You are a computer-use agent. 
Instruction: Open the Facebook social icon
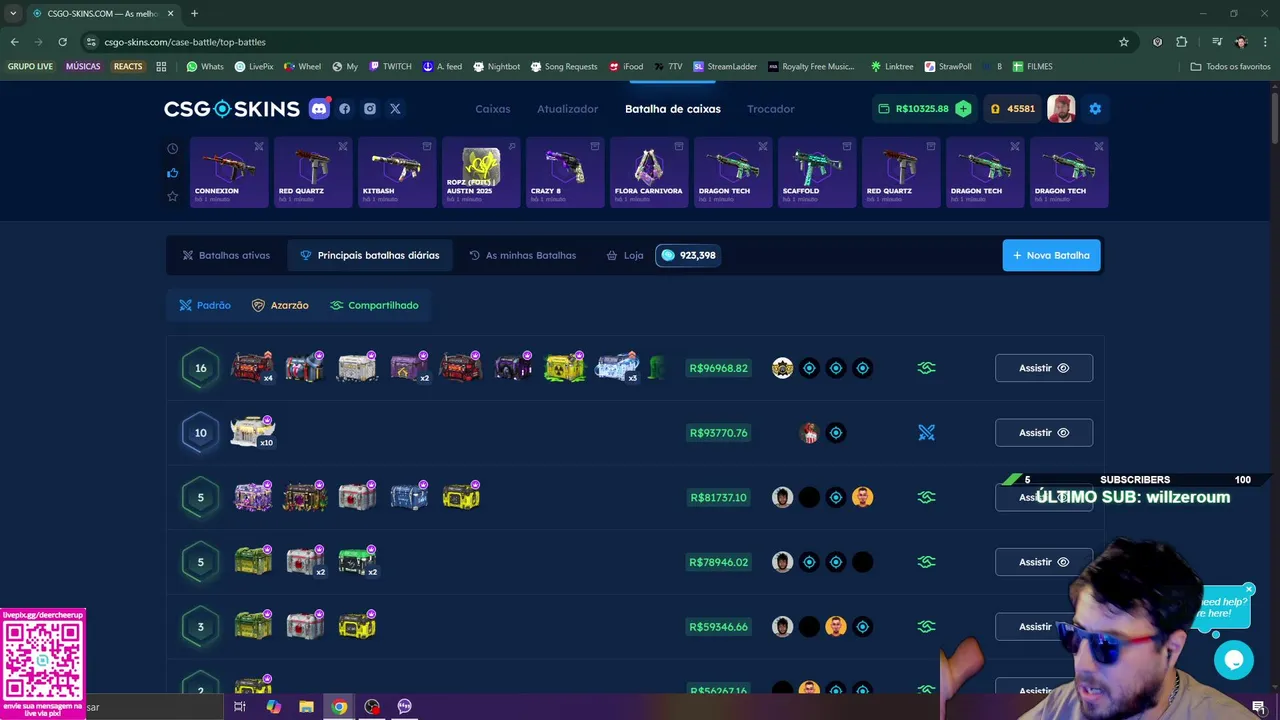345,109
